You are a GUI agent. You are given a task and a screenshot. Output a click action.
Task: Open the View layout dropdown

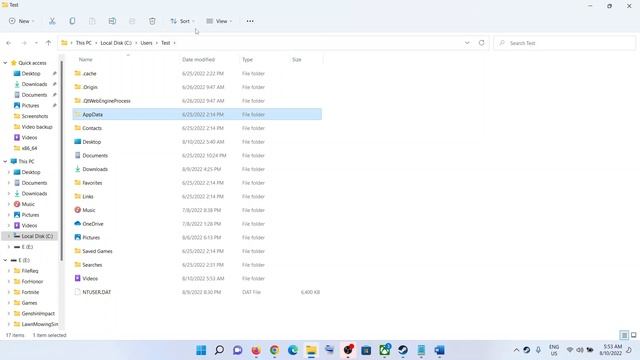coord(219,21)
